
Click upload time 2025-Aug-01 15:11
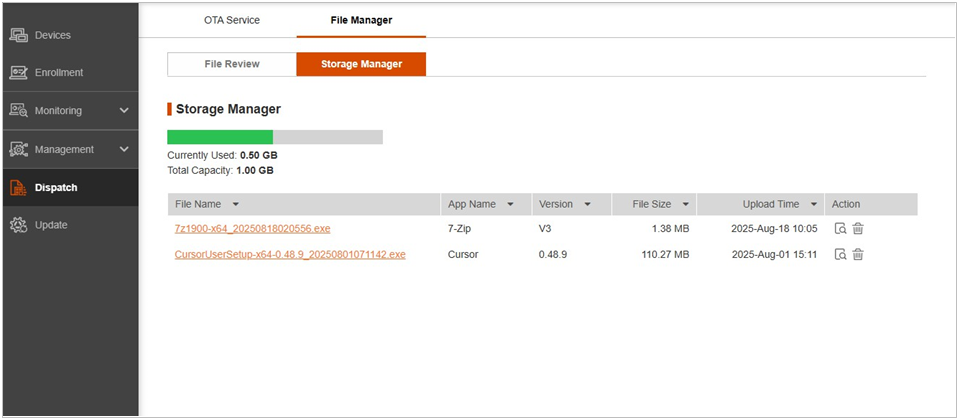(775, 254)
